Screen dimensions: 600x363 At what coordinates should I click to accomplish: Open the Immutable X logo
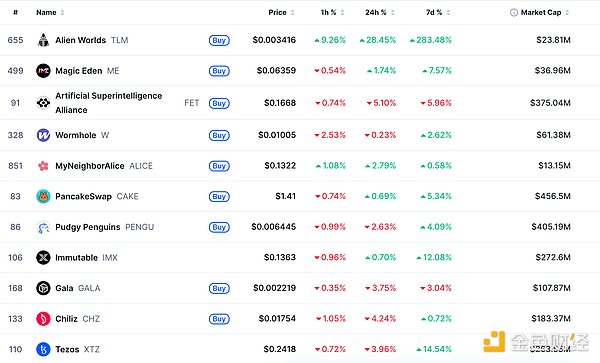pyautogui.click(x=43, y=257)
